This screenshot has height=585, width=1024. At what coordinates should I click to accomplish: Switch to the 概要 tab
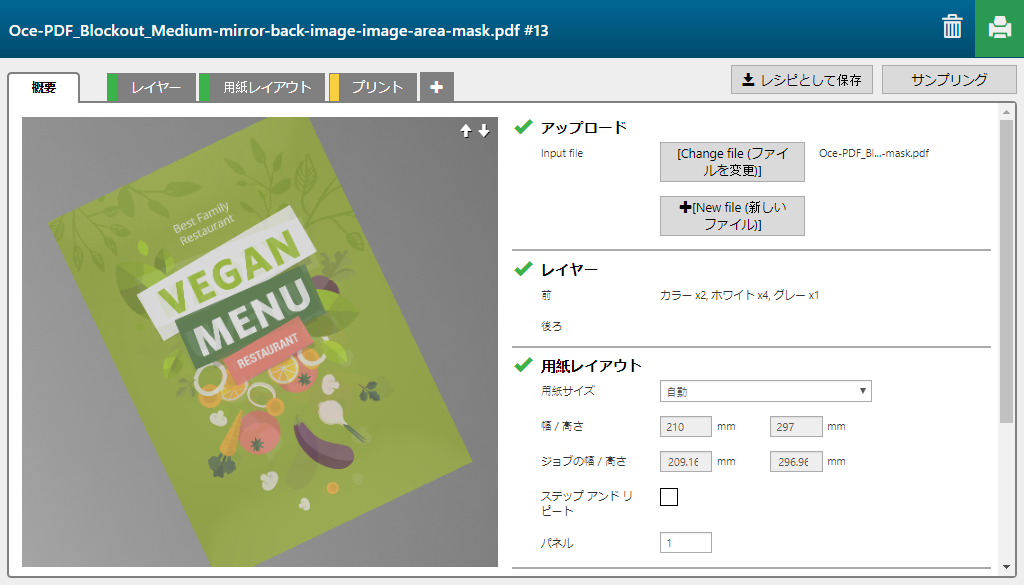click(x=44, y=87)
